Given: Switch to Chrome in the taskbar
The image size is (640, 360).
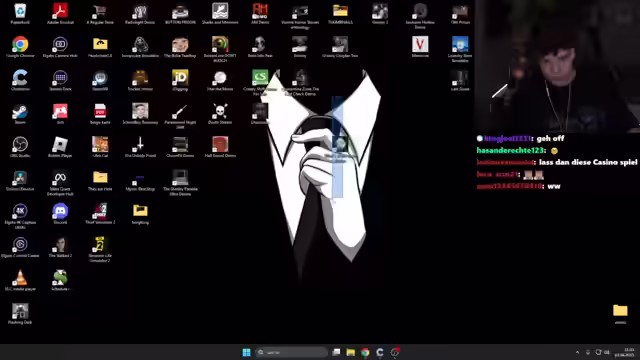Looking at the screenshot, I should tap(365, 352).
